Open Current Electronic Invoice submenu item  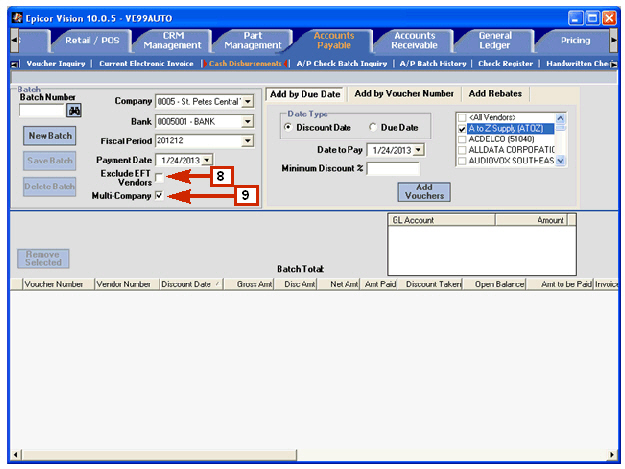click(146, 63)
